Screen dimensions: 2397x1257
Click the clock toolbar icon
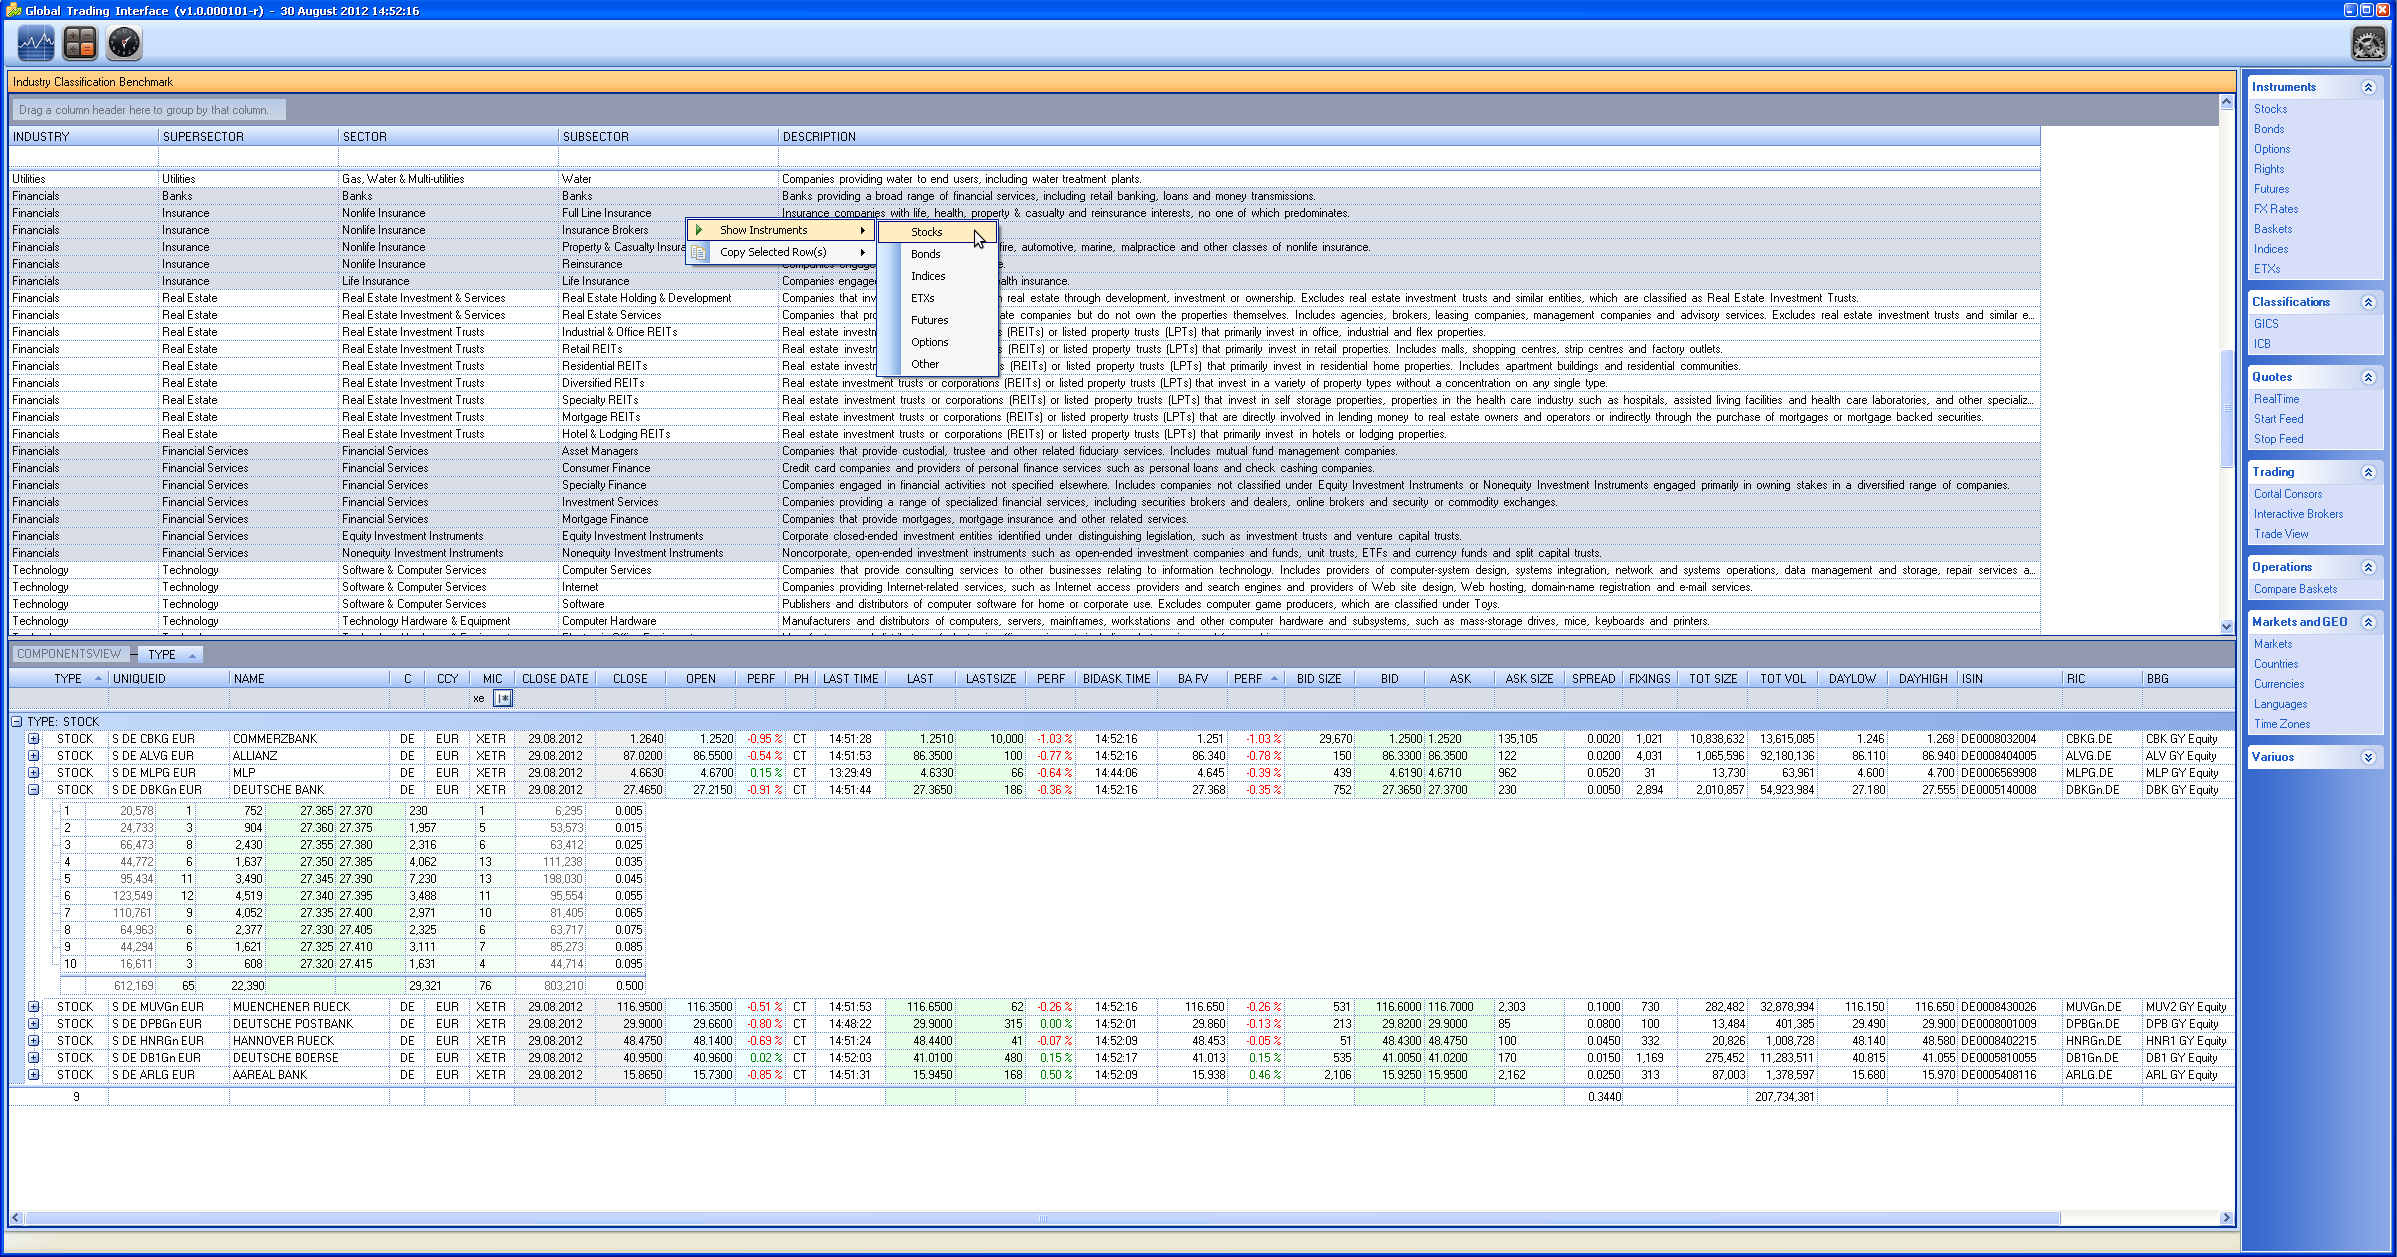124,43
